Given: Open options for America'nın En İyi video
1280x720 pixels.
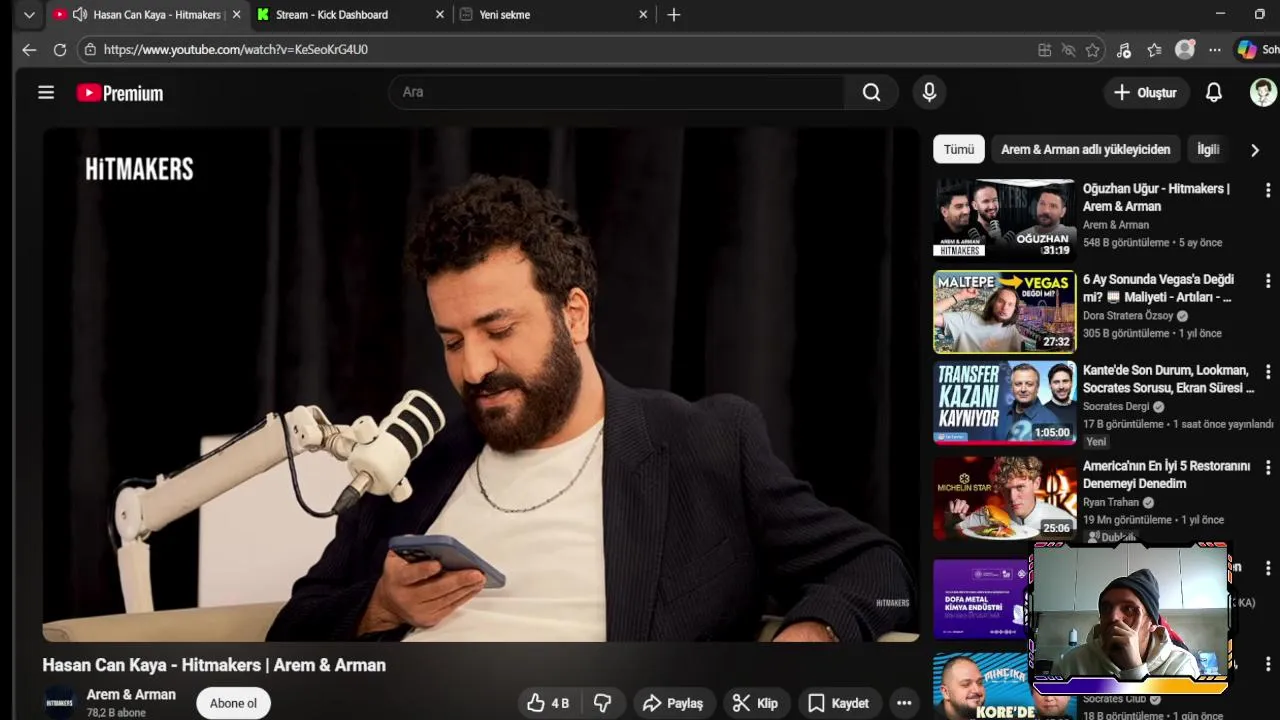Looking at the screenshot, I should coord(1268,468).
